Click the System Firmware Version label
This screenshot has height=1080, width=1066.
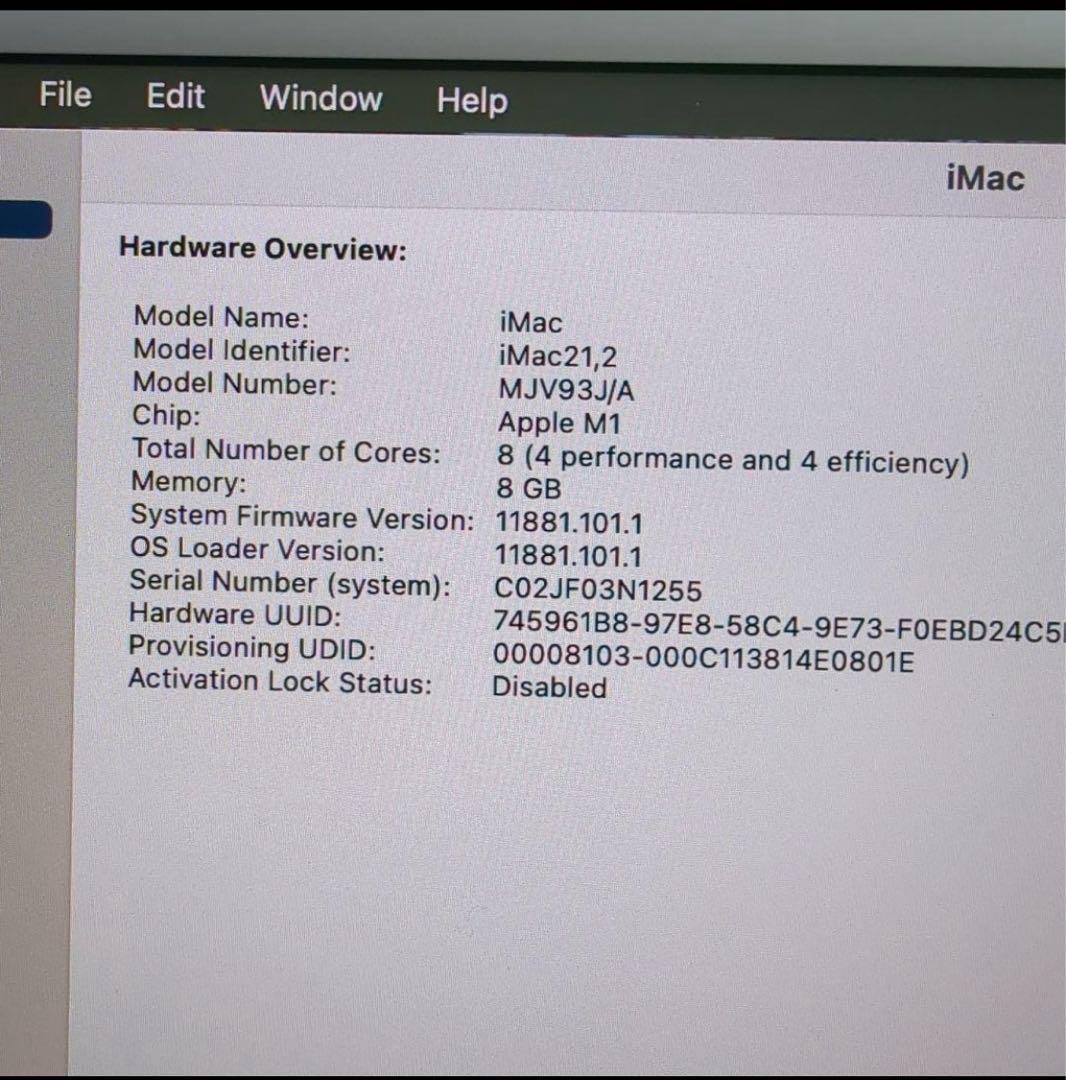coord(302,518)
